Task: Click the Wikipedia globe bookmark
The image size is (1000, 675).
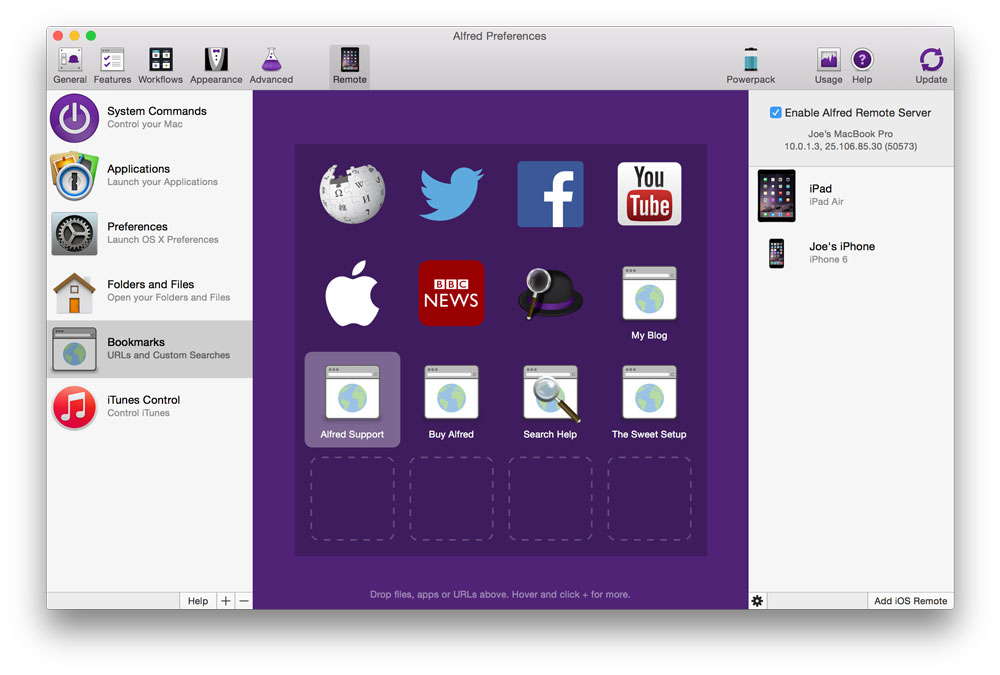Action: tap(352, 193)
